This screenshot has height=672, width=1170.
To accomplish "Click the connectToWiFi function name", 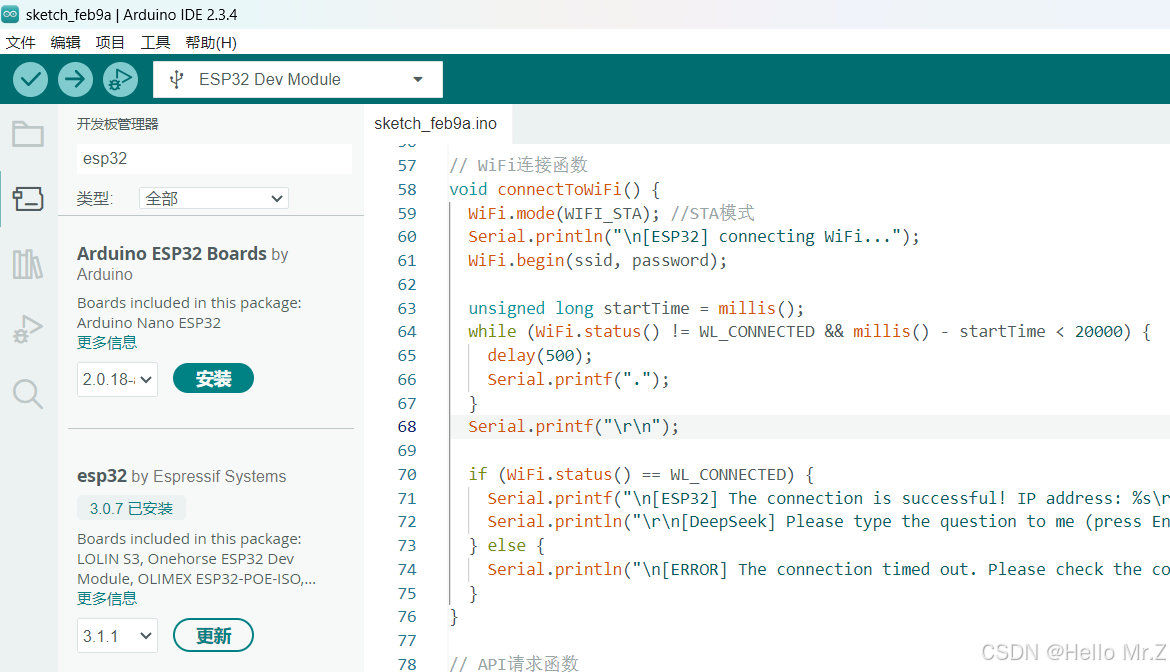I will [x=559, y=189].
